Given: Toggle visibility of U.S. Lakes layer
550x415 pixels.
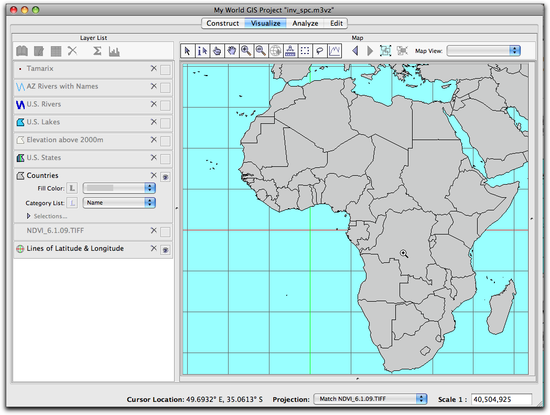Looking at the screenshot, I should (x=165, y=123).
